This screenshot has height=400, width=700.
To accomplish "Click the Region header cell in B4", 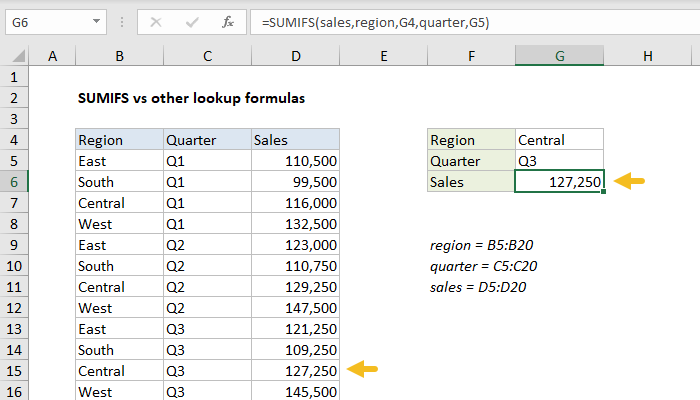I will [x=118, y=140].
